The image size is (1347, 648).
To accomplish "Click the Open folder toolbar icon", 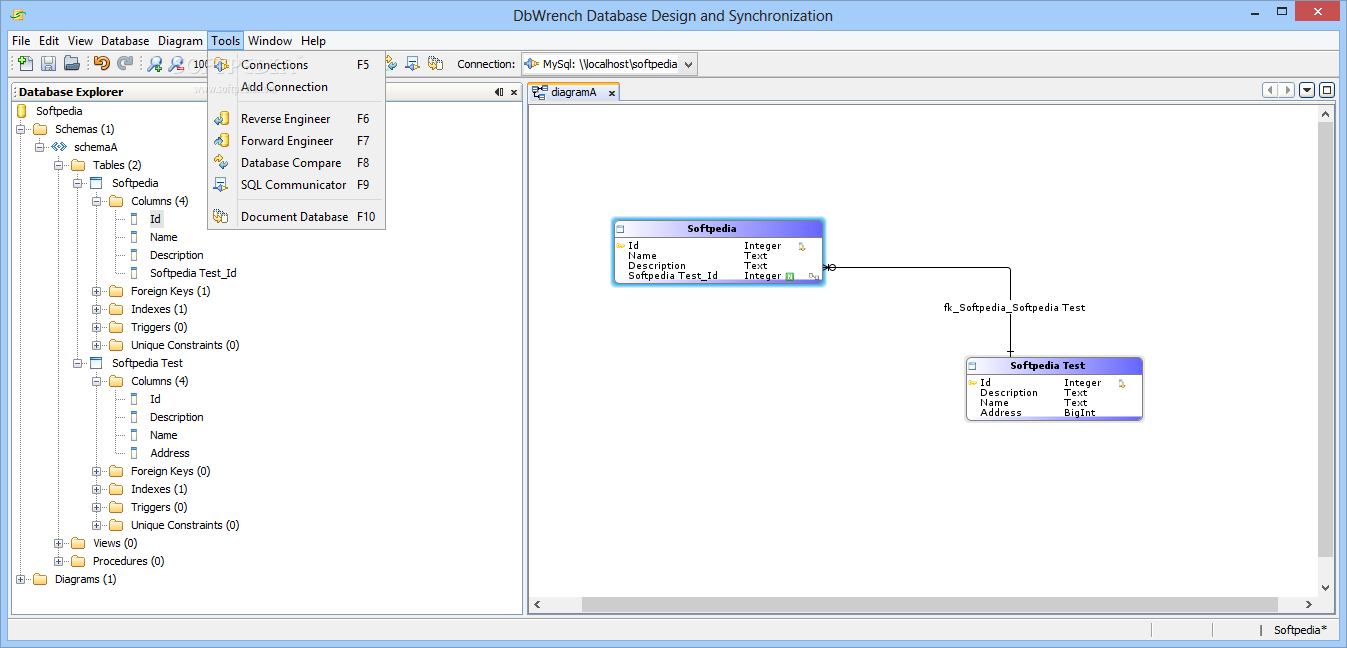I will (71, 63).
